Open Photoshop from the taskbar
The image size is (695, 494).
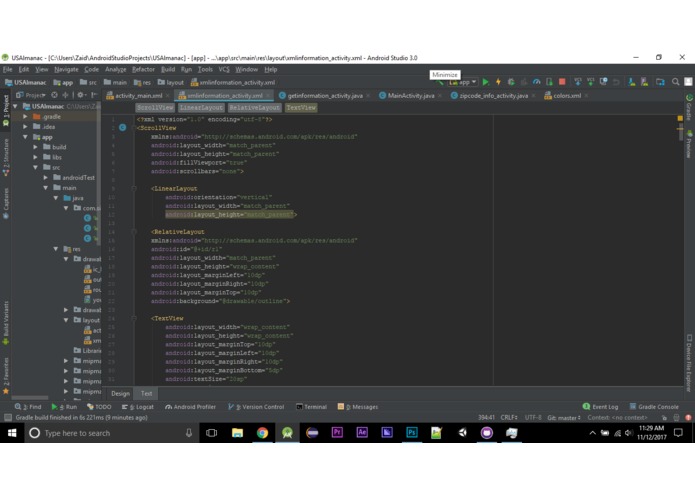tap(412, 432)
